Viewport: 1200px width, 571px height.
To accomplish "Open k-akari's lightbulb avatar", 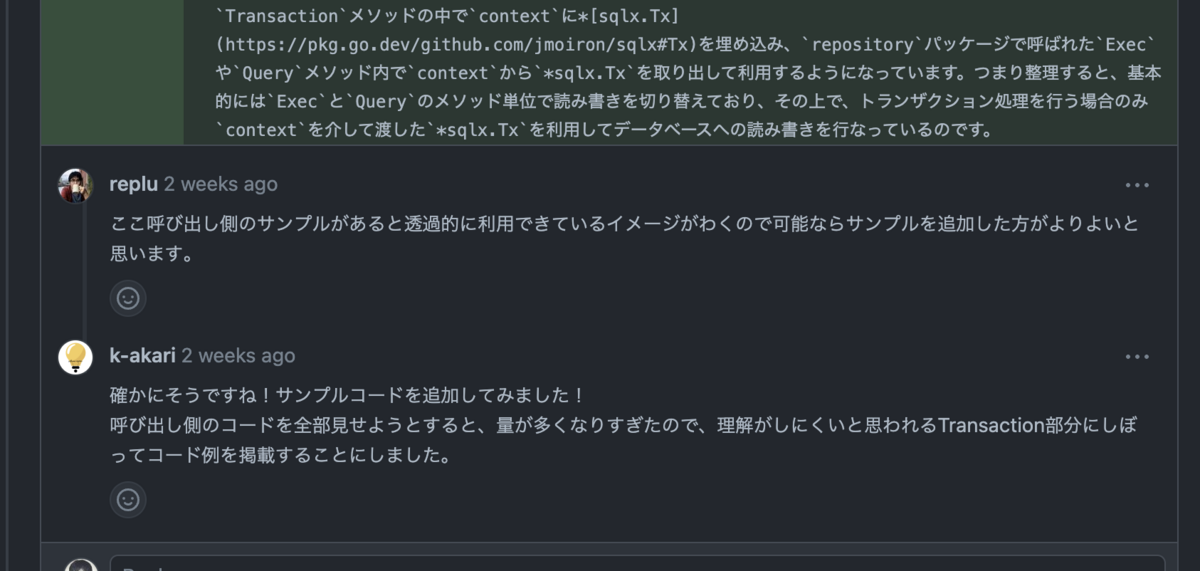I will pos(76,357).
